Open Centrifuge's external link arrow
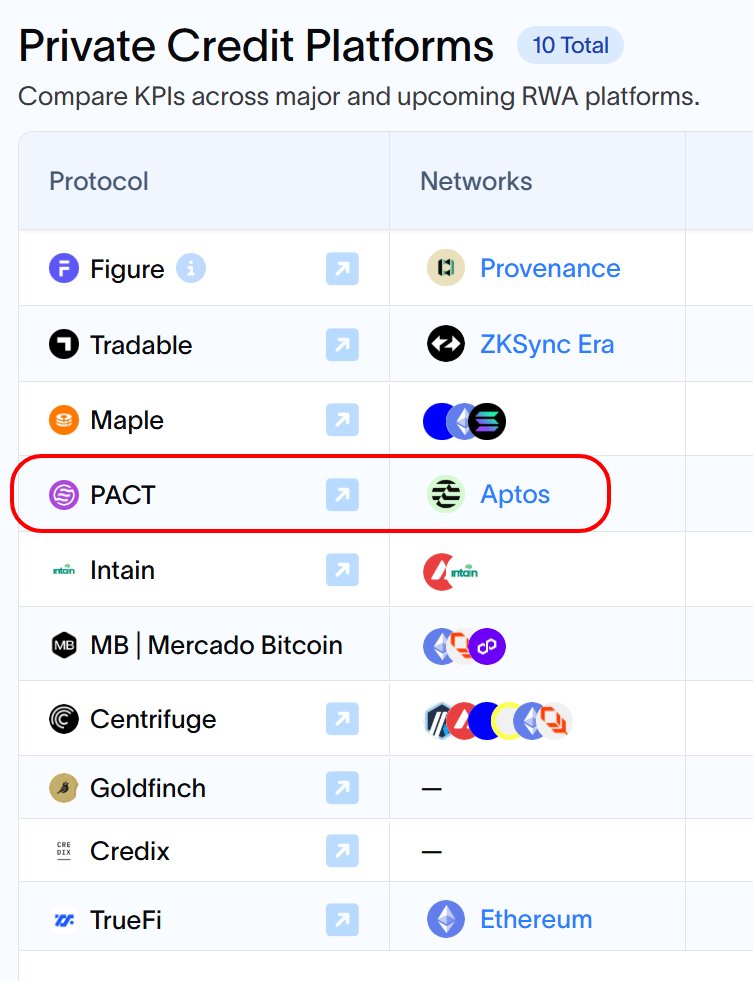 [342, 719]
